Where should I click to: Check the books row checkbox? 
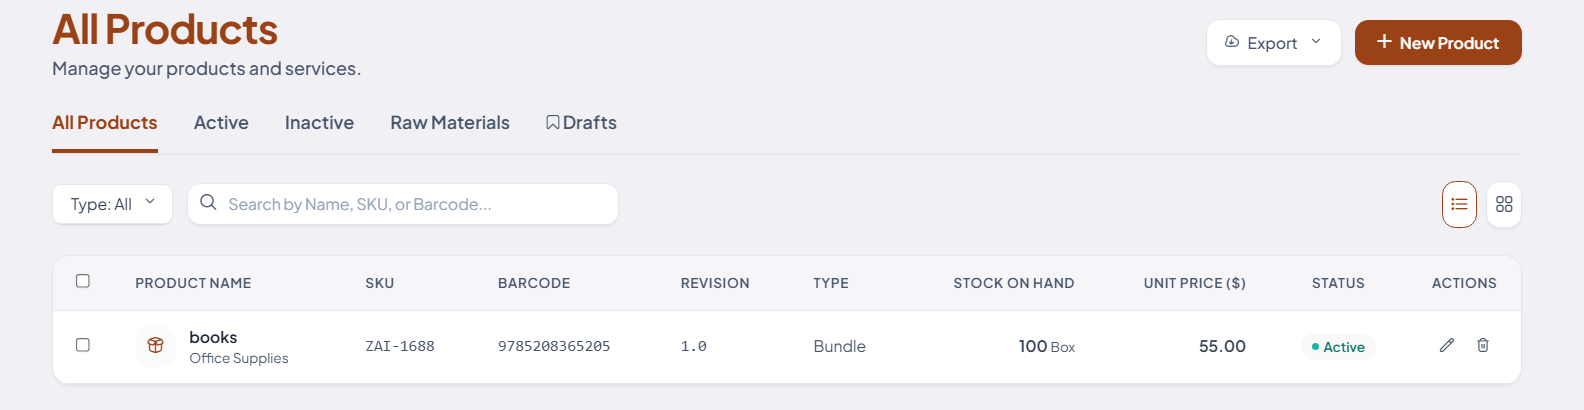[x=83, y=345]
